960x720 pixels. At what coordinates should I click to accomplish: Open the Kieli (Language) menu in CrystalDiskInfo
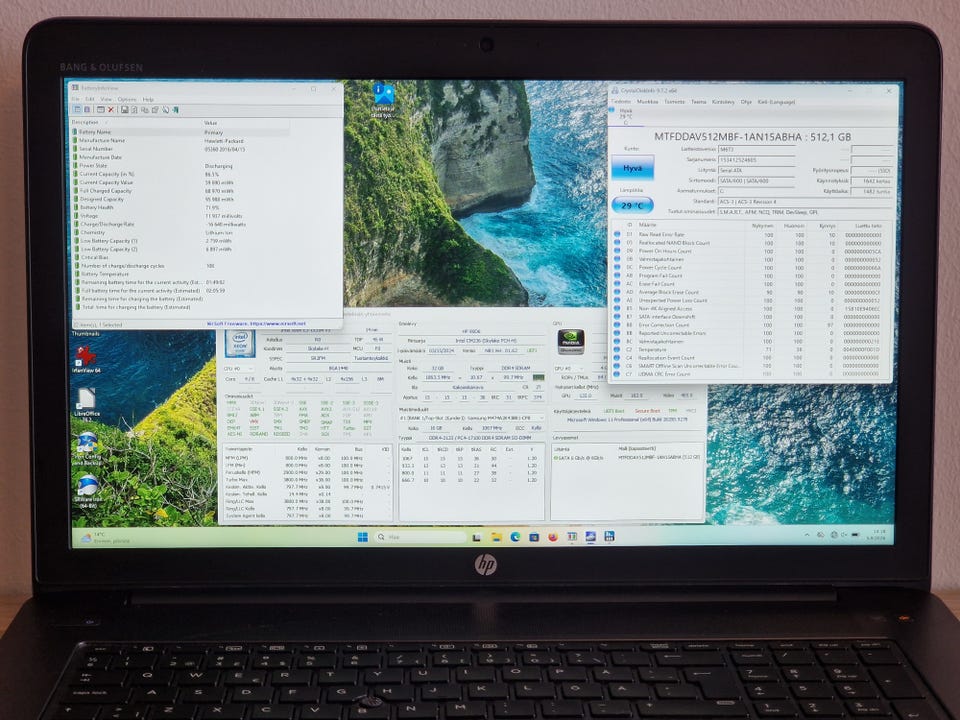[776, 102]
